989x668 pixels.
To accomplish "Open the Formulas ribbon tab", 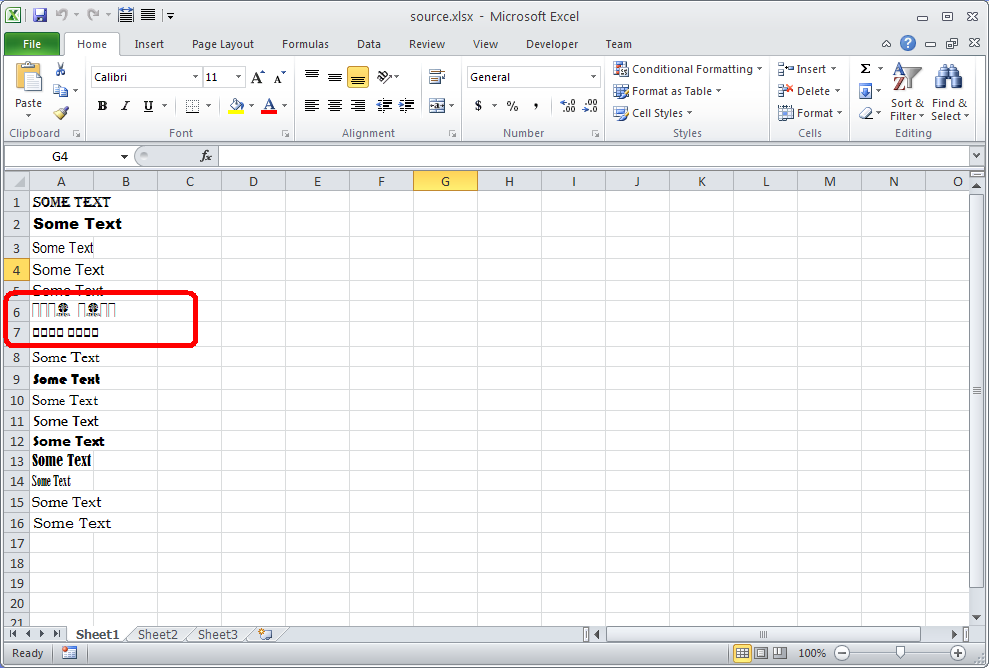I will tap(305, 44).
